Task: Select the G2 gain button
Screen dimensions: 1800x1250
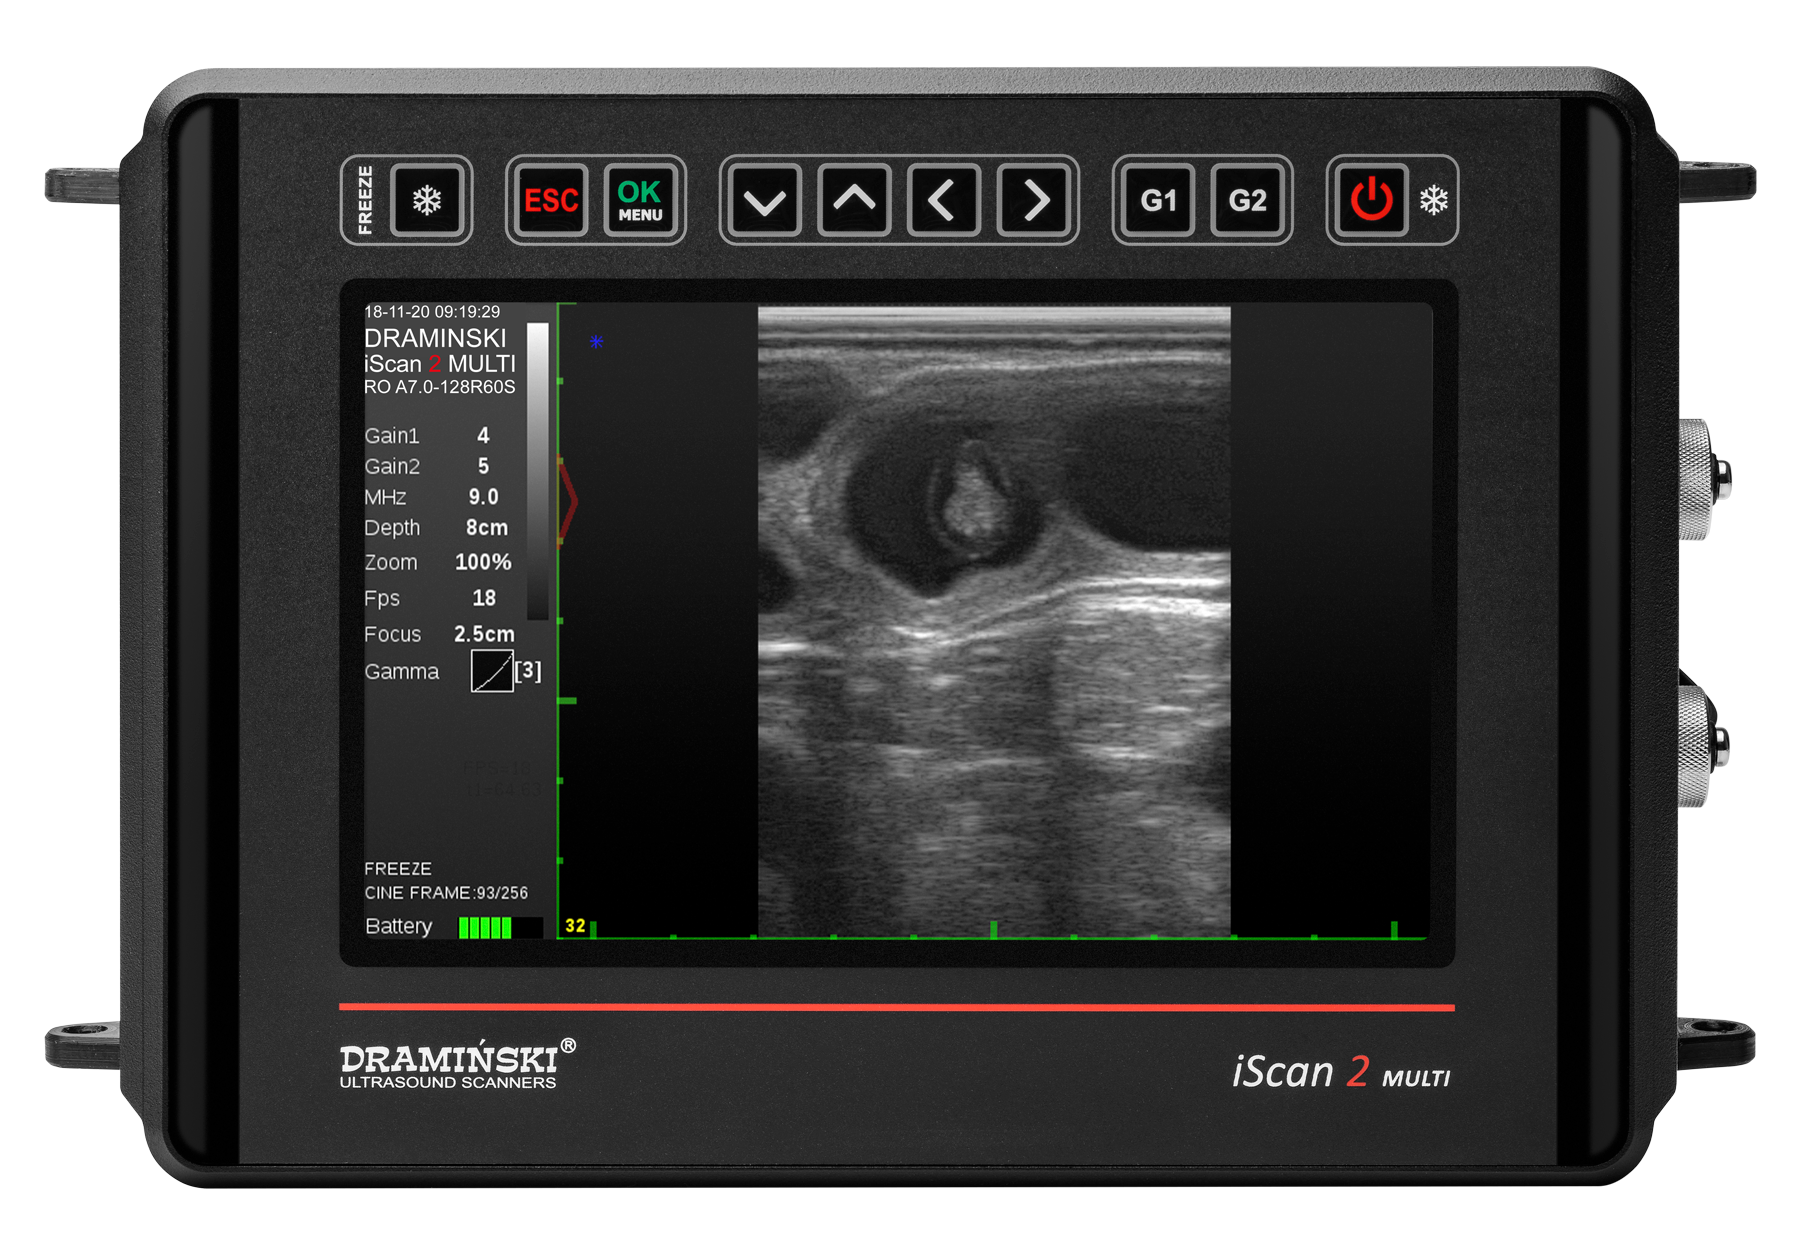Action: [1247, 201]
